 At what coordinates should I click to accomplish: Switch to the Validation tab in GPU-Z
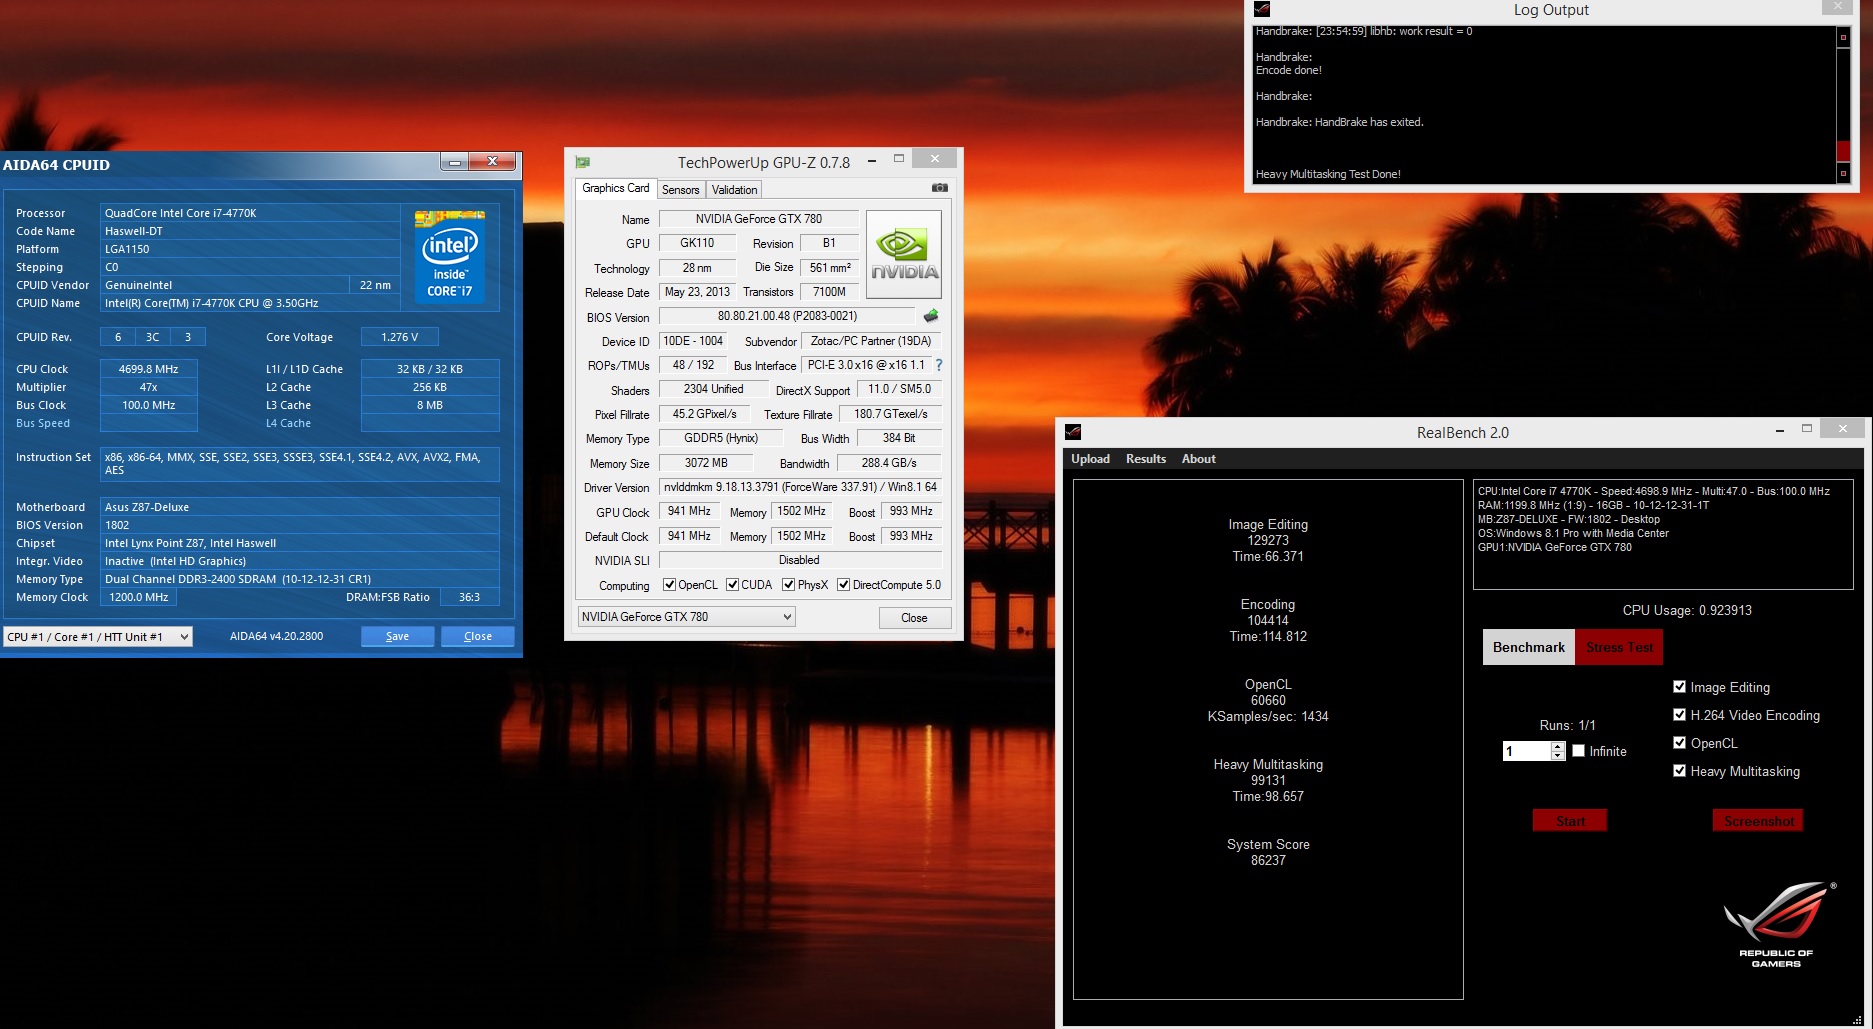pyautogui.click(x=734, y=190)
